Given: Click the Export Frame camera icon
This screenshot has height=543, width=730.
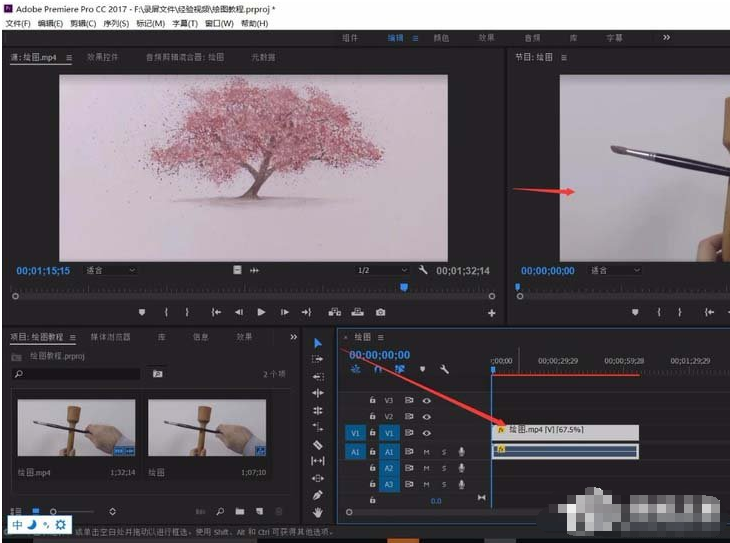Looking at the screenshot, I should click(380, 312).
